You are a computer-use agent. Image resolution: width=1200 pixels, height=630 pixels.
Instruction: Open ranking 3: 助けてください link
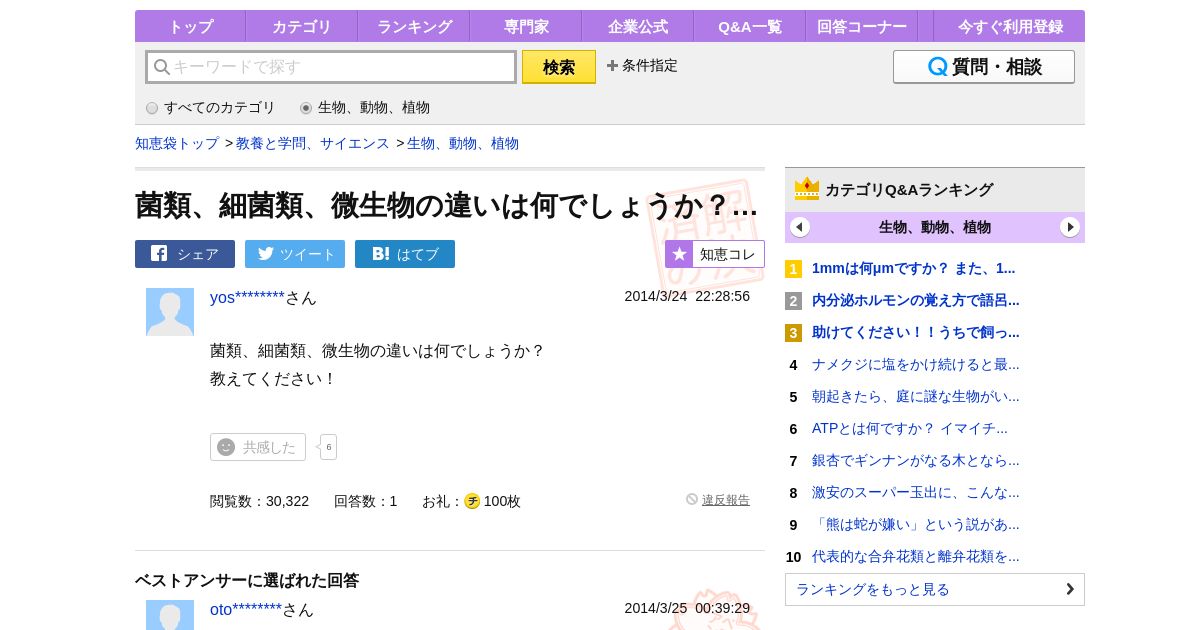pyautogui.click(x=916, y=332)
